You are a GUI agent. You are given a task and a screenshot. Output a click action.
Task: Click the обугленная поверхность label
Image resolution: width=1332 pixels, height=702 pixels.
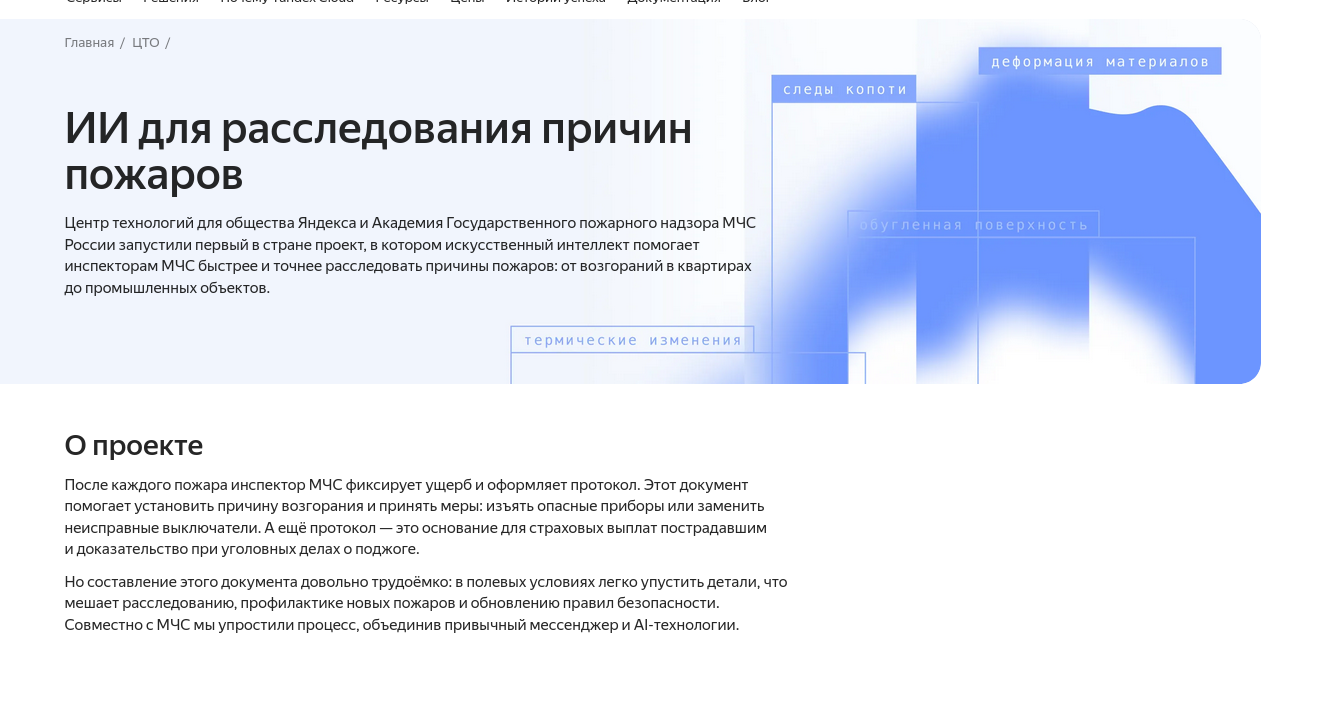point(973,224)
